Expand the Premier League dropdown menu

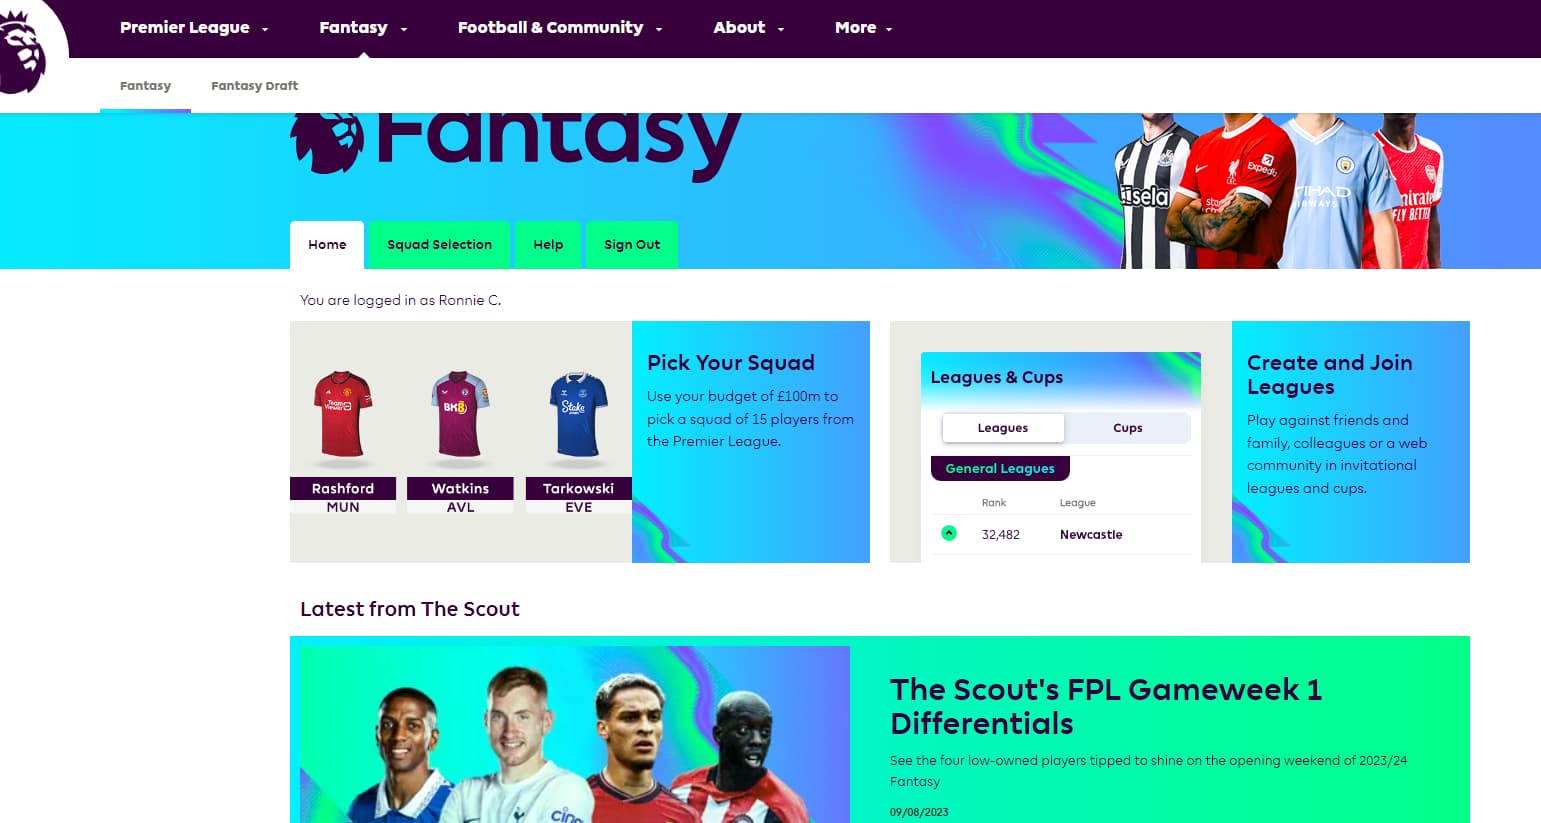[x=194, y=28]
